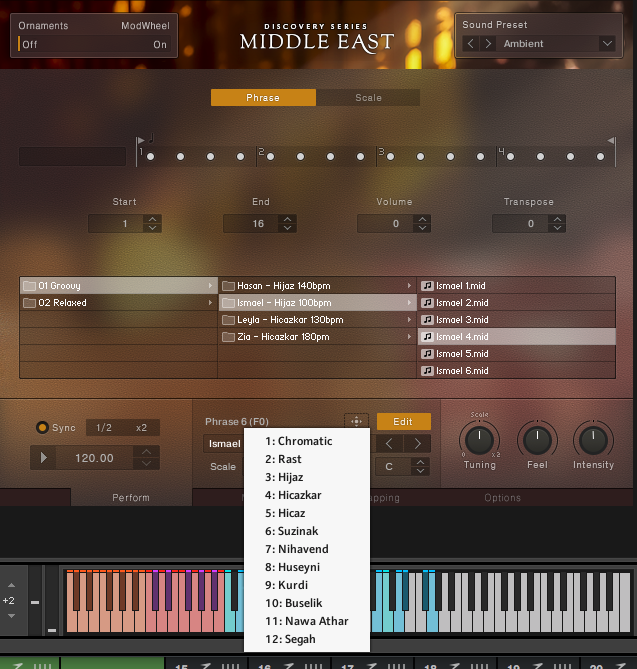
Task: Increase the Transpose value
Action: 557,219
